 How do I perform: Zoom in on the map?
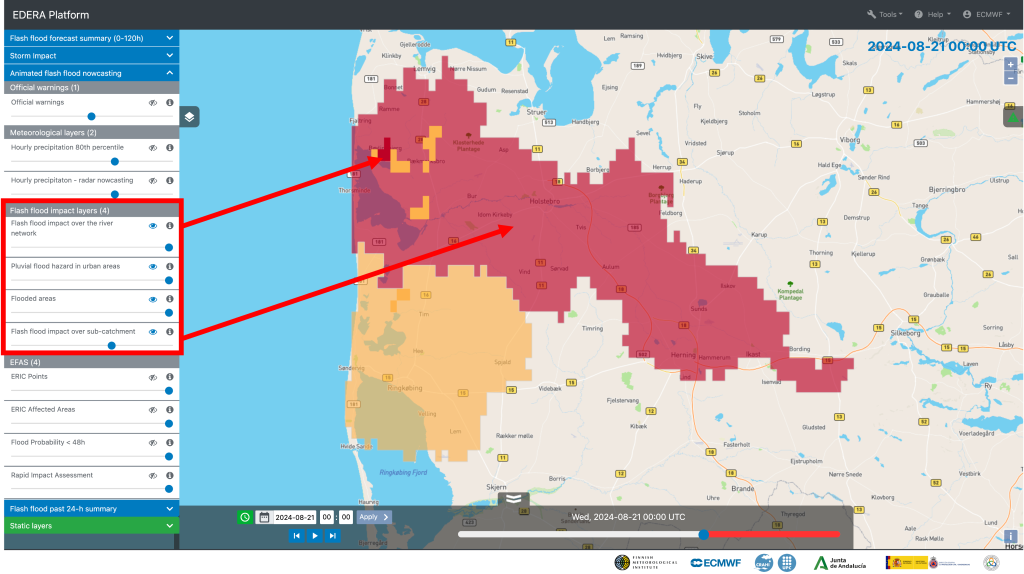[1011, 65]
